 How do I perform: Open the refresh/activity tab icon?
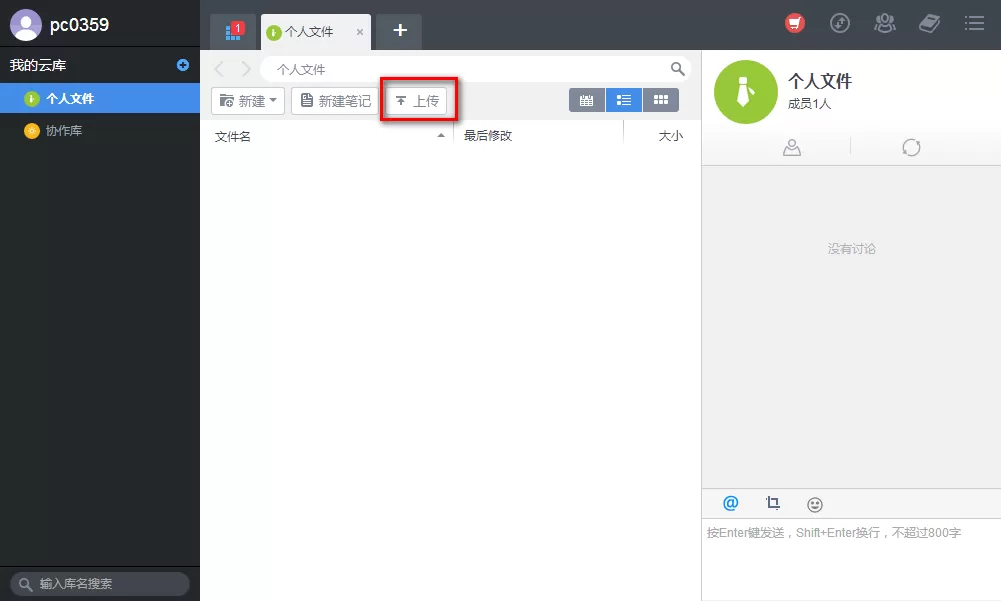pos(911,148)
